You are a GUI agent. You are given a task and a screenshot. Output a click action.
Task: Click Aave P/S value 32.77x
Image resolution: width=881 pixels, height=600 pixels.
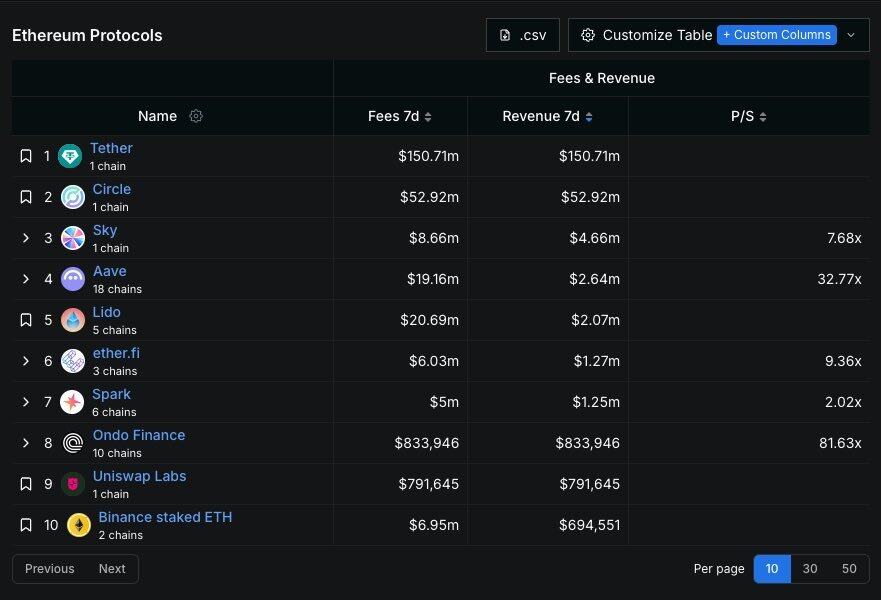tap(839, 279)
